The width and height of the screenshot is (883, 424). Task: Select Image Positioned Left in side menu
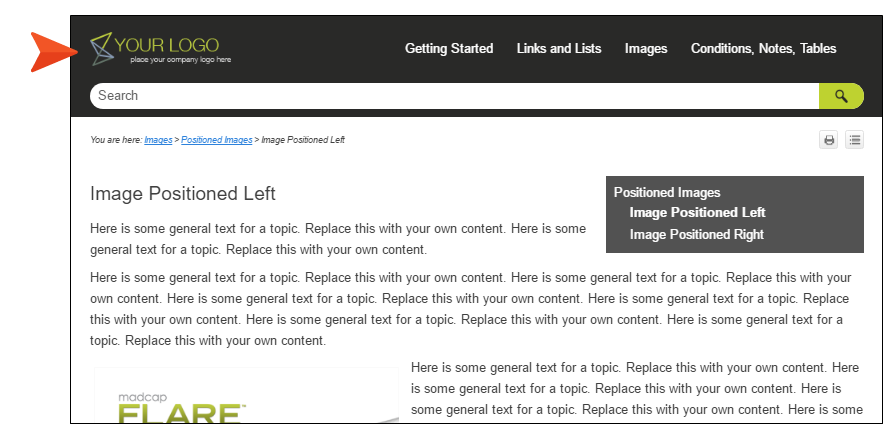(x=697, y=213)
